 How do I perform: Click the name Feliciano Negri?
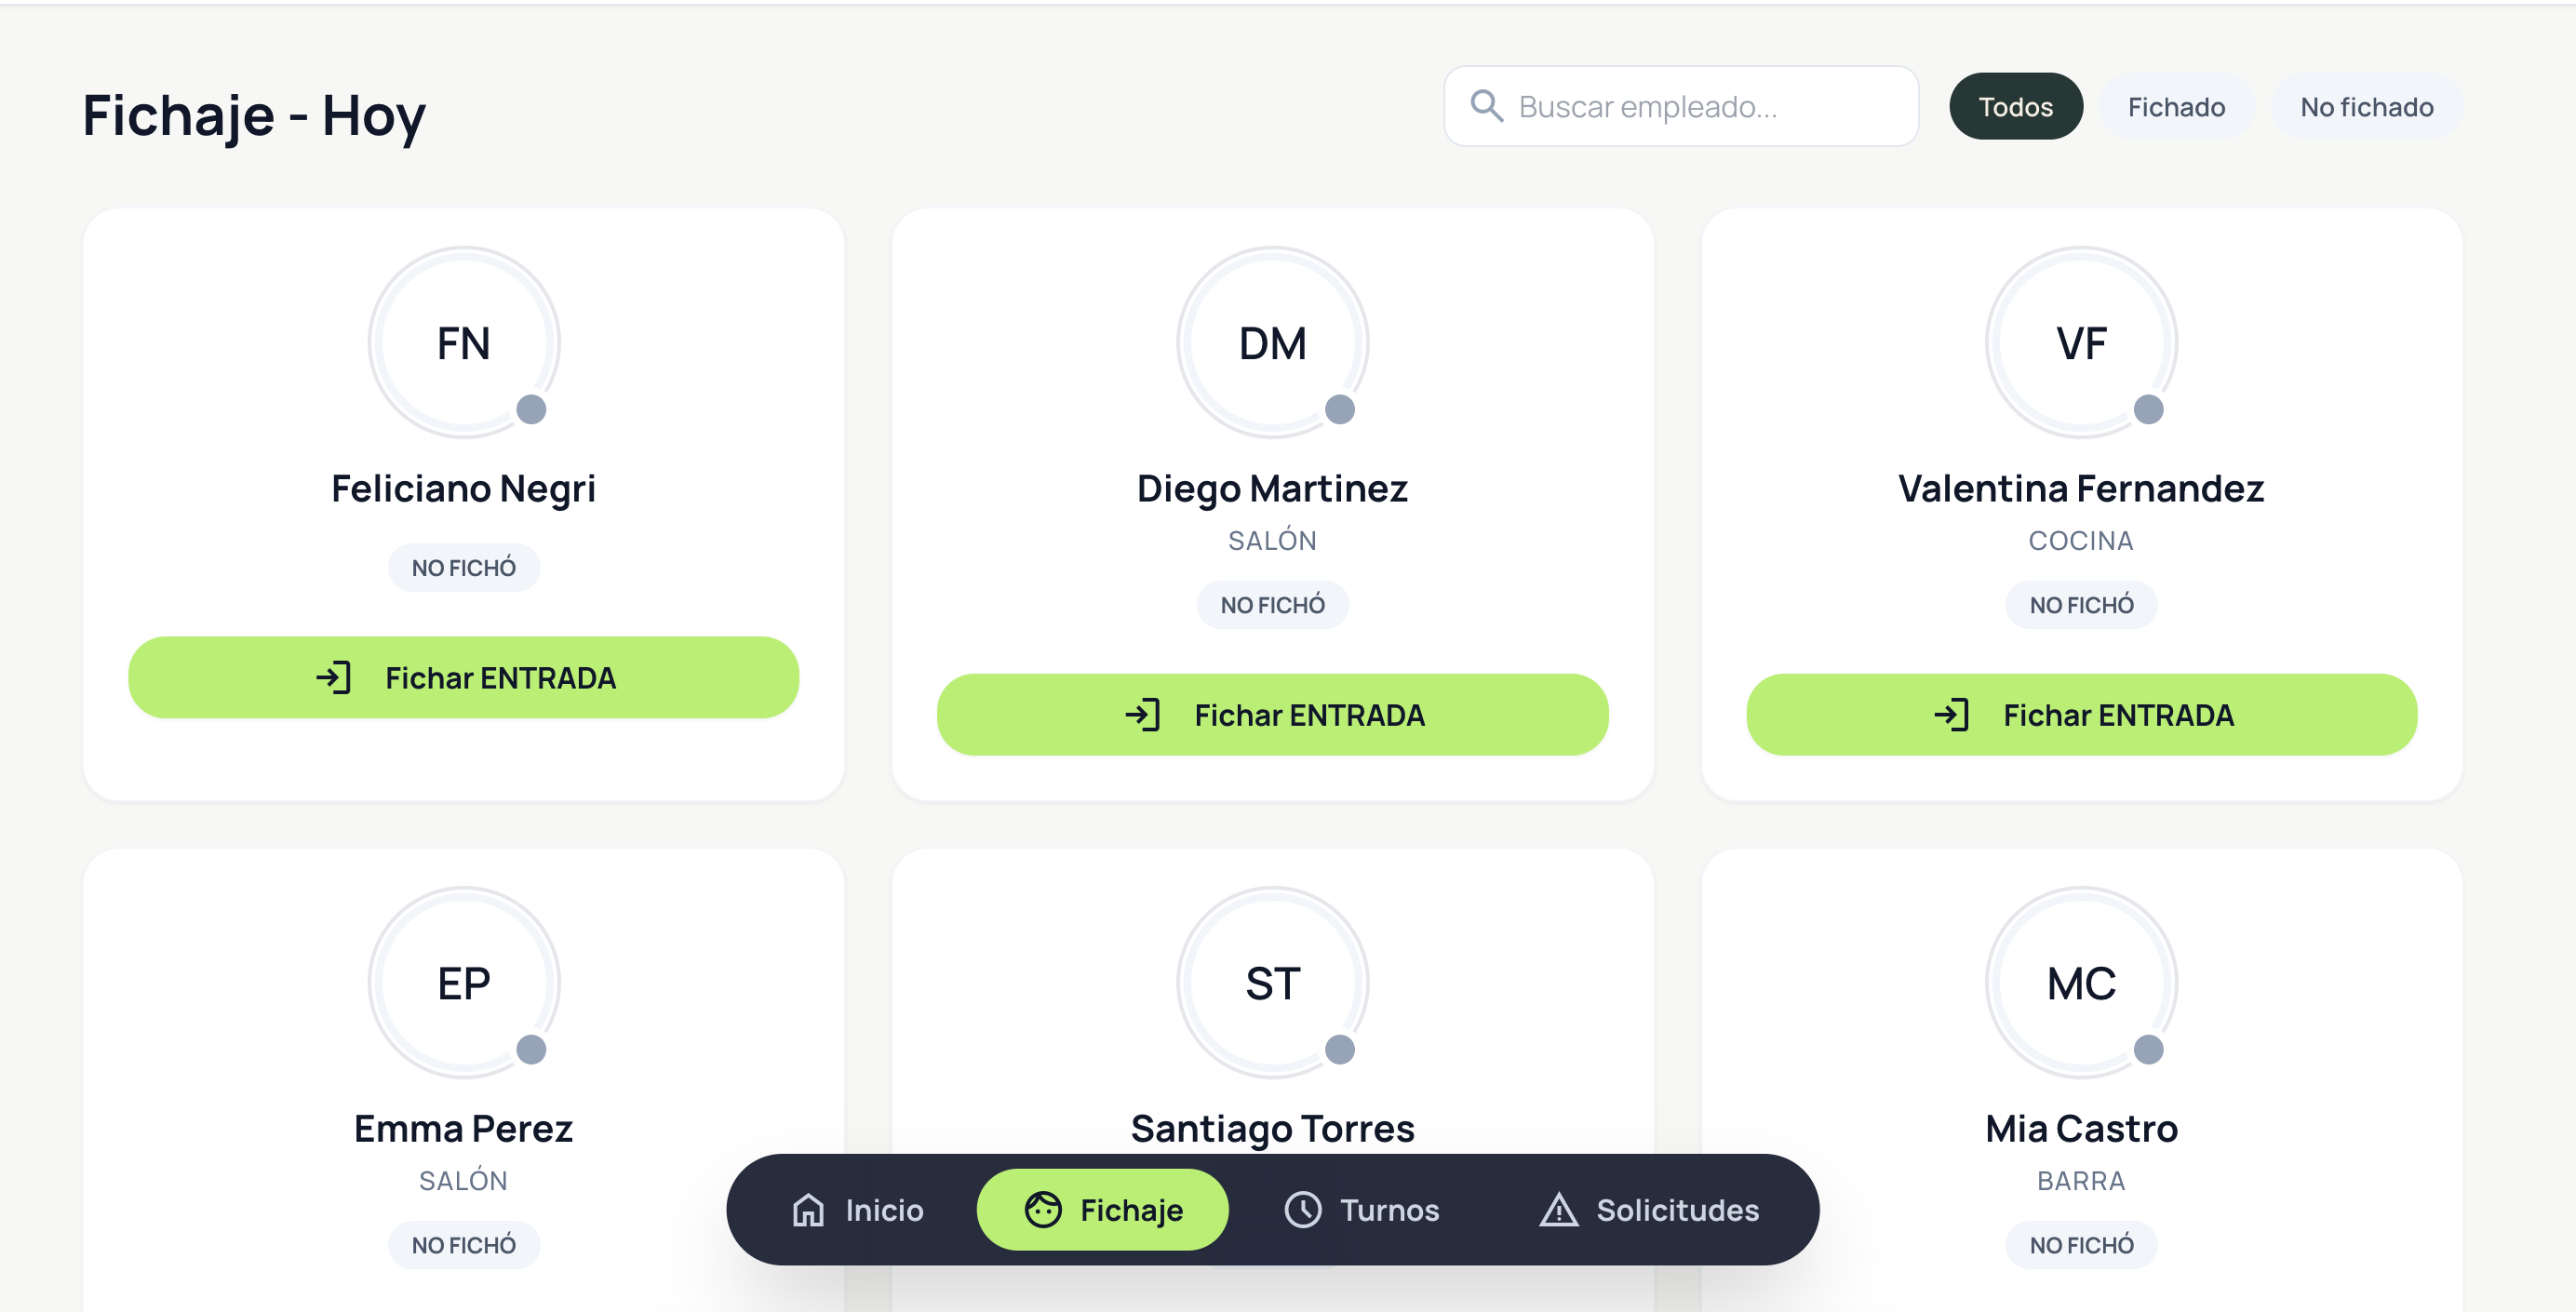464,489
